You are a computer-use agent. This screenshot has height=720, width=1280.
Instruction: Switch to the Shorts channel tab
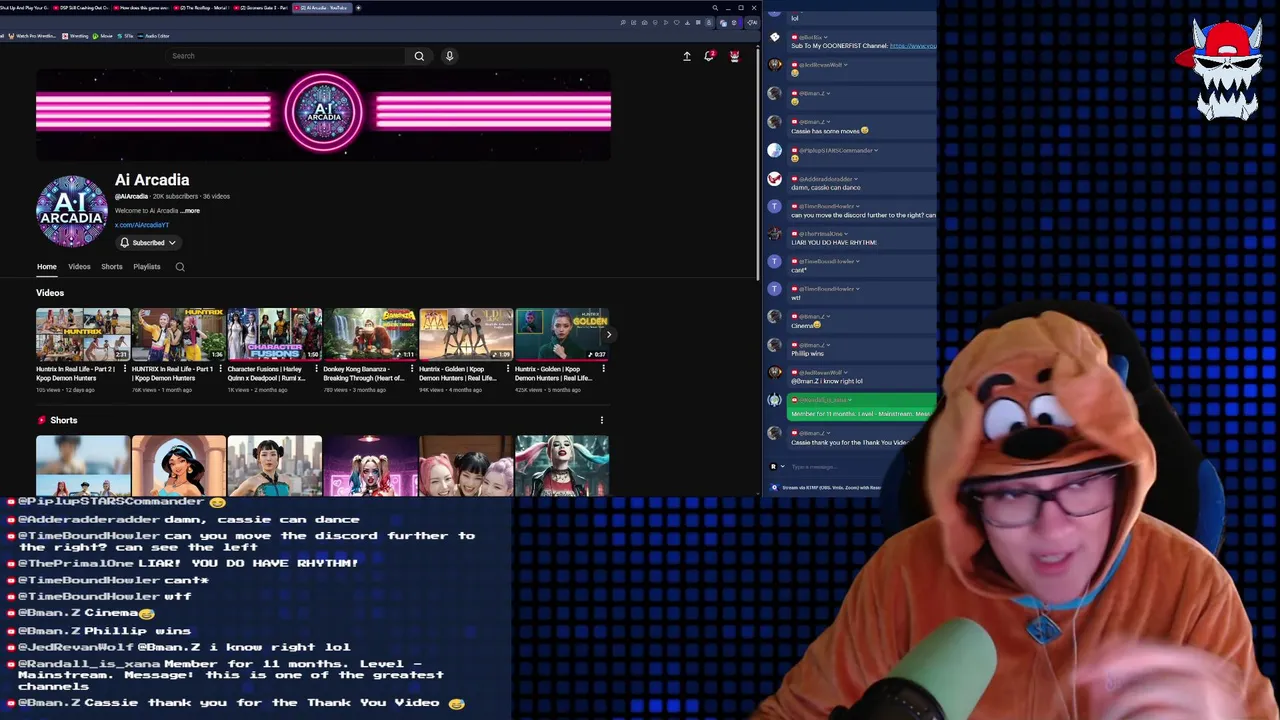pyautogui.click(x=112, y=267)
